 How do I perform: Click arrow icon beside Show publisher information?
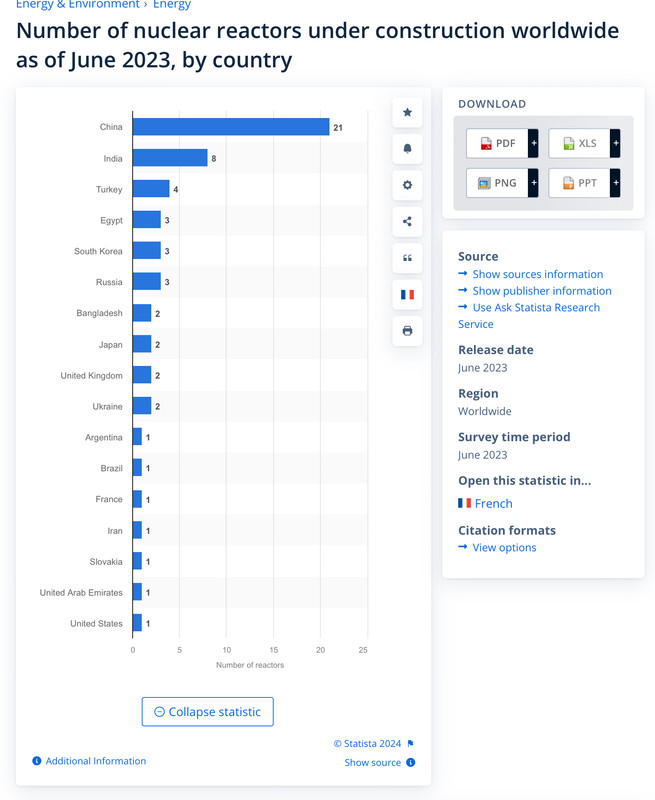[463, 290]
